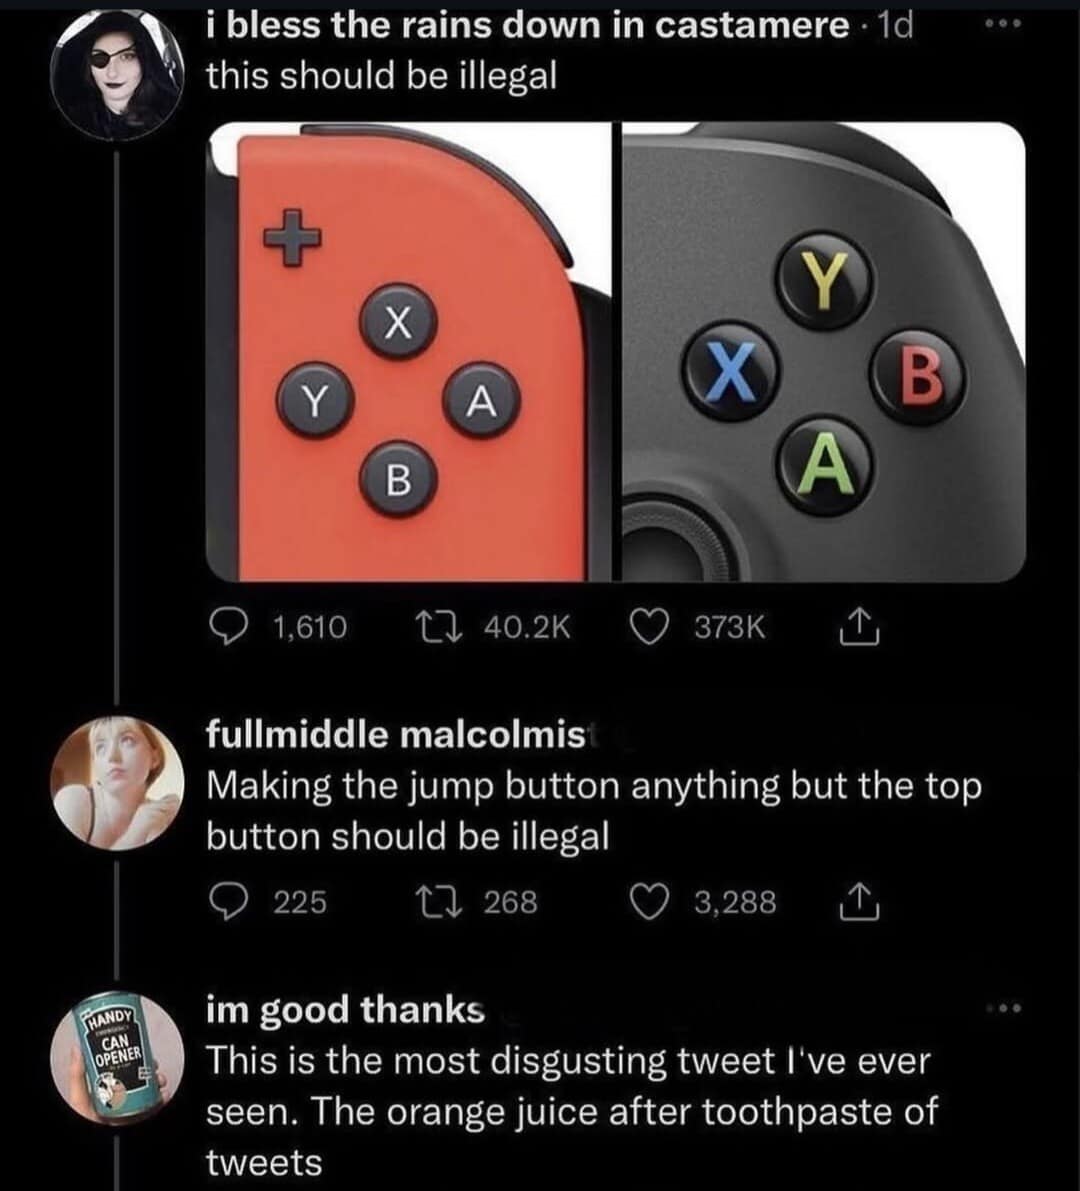Image resolution: width=1080 pixels, height=1191 pixels.
Task: Visit 'fullmiddle malcolmist' username link
Action: click(396, 736)
